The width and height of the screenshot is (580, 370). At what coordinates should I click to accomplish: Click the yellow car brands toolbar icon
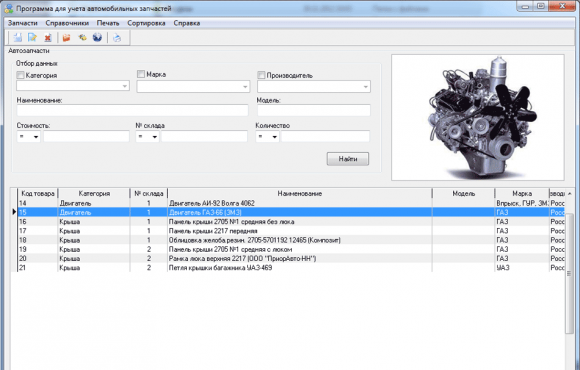tap(82, 37)
